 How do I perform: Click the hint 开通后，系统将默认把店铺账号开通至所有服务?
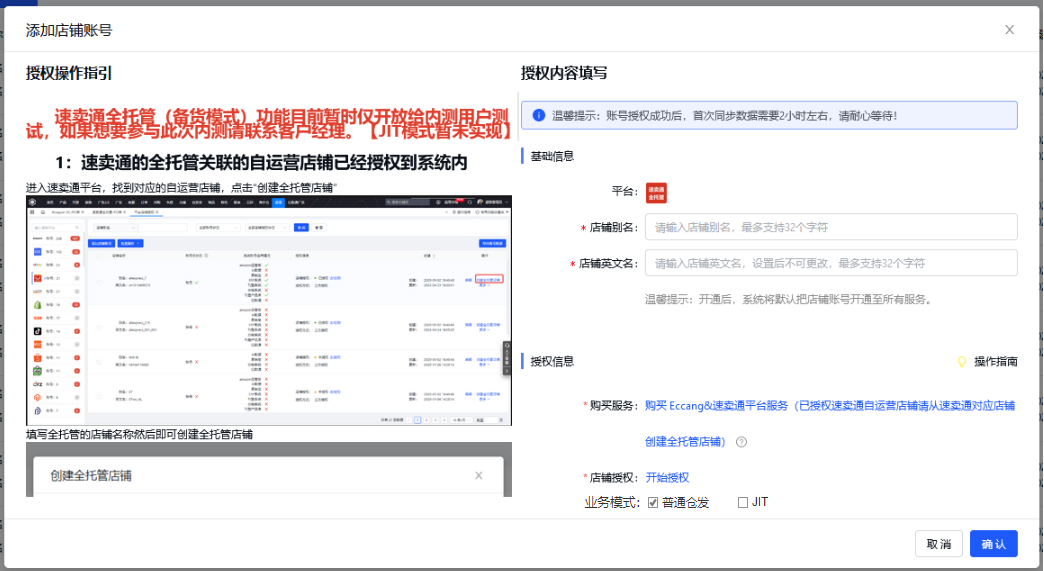coord(788,299)
